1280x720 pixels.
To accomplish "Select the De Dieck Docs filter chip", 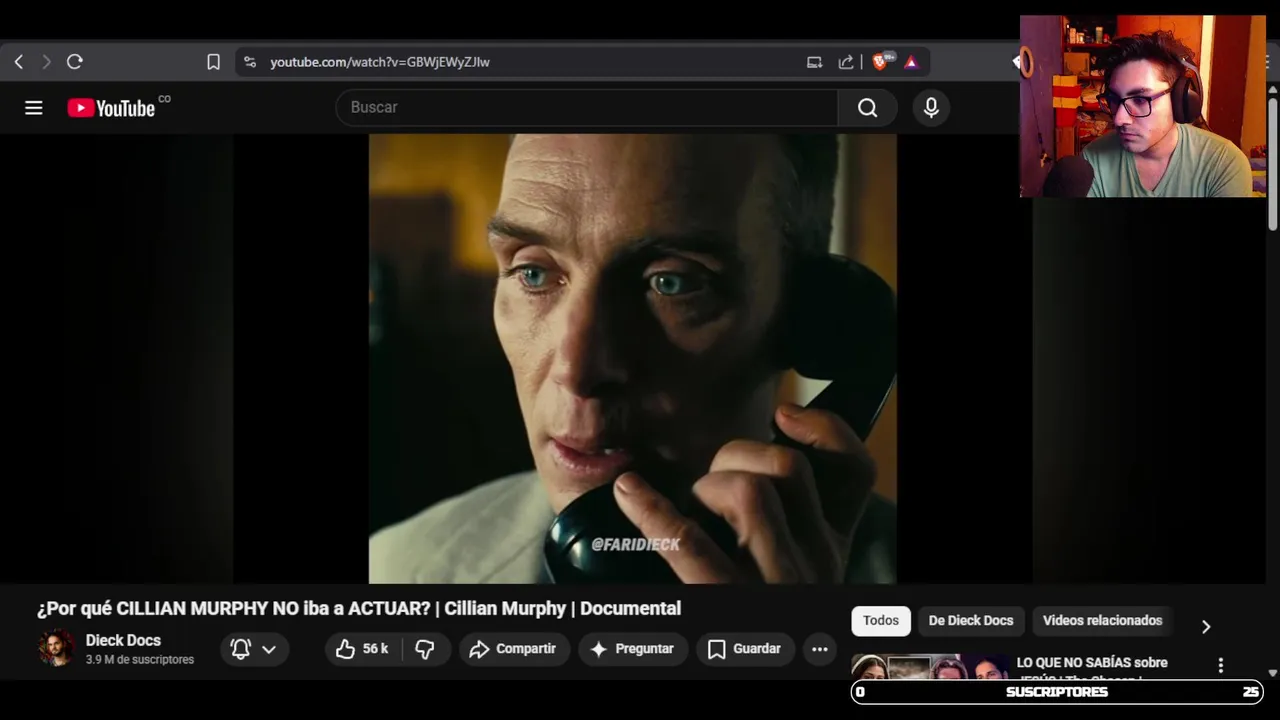I will click(971, 621).
